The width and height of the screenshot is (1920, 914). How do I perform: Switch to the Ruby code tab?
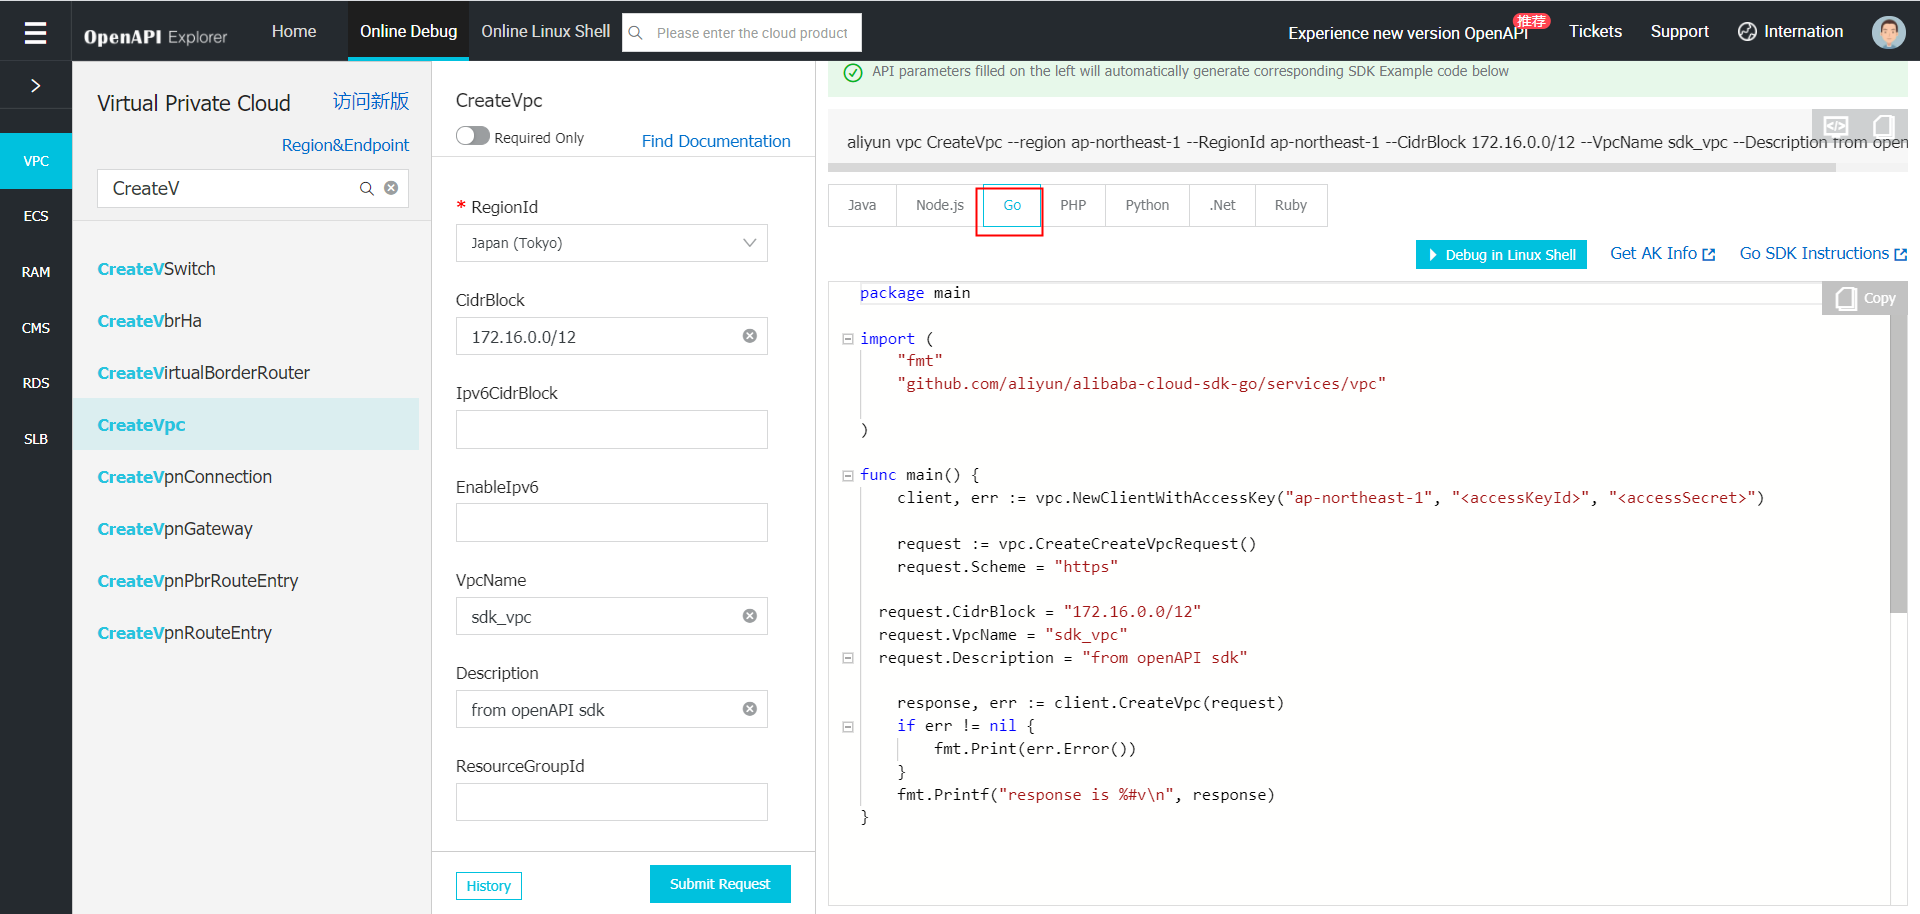[x=1291, y=205]
